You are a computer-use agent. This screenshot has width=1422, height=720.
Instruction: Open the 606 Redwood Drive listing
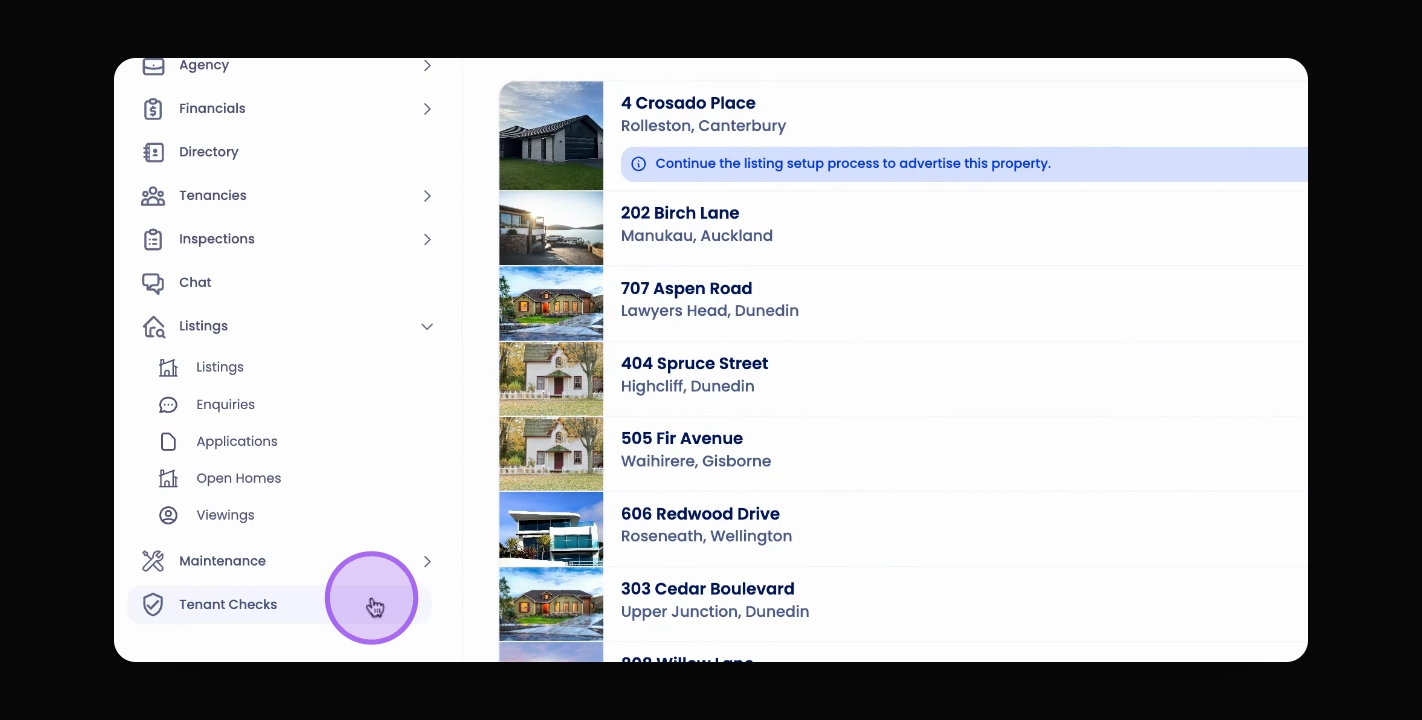700,514
